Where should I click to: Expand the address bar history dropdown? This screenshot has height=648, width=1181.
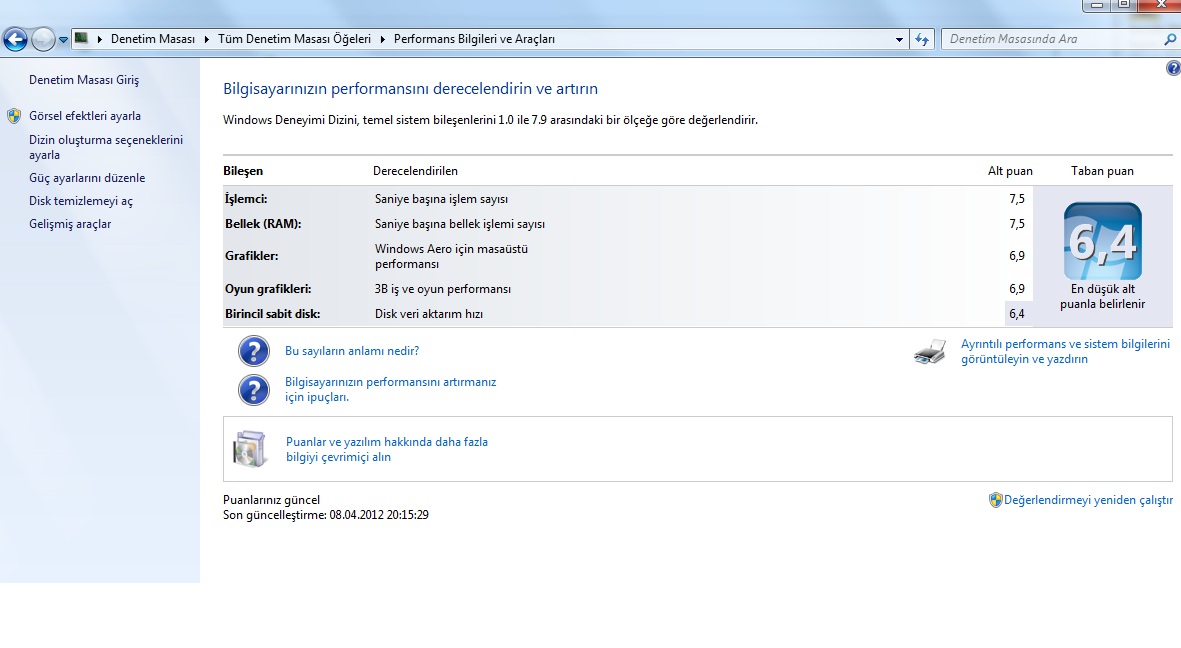[x=899, y=40]
